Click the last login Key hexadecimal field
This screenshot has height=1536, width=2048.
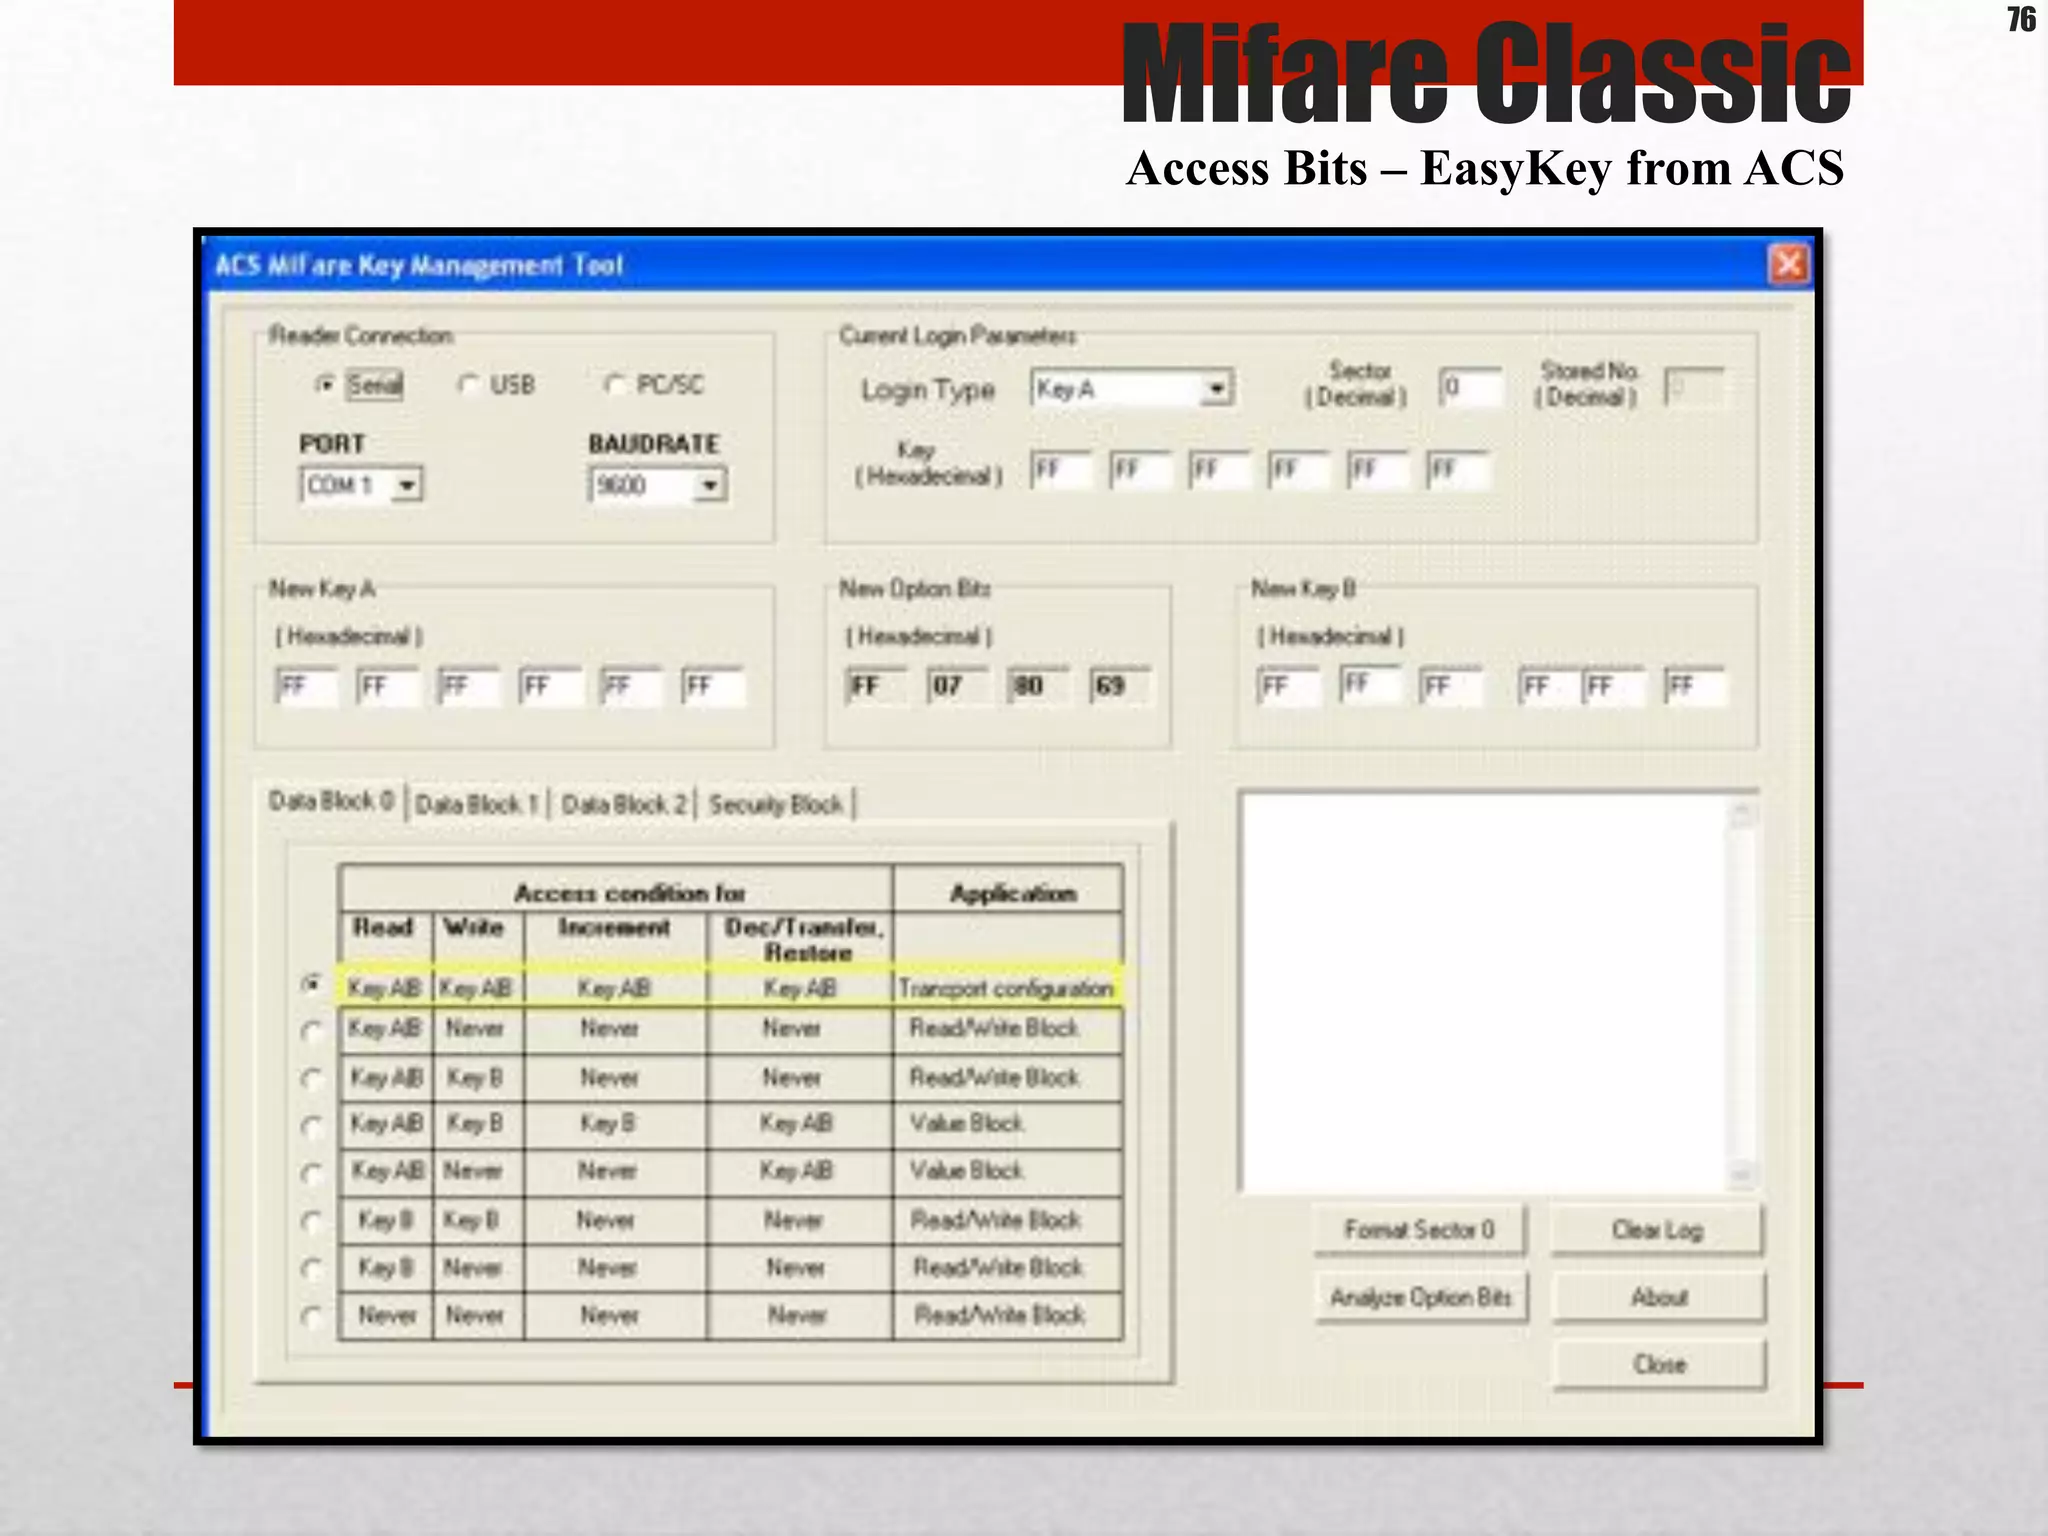tap(1459, 470)
